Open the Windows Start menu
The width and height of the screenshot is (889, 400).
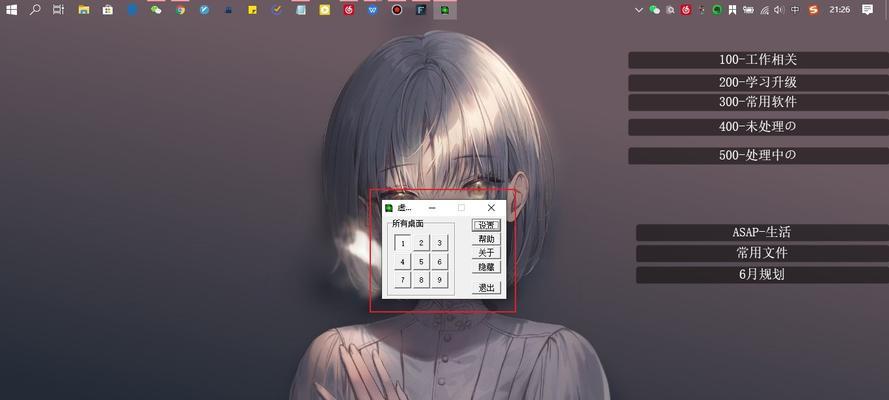coord(11,10)
